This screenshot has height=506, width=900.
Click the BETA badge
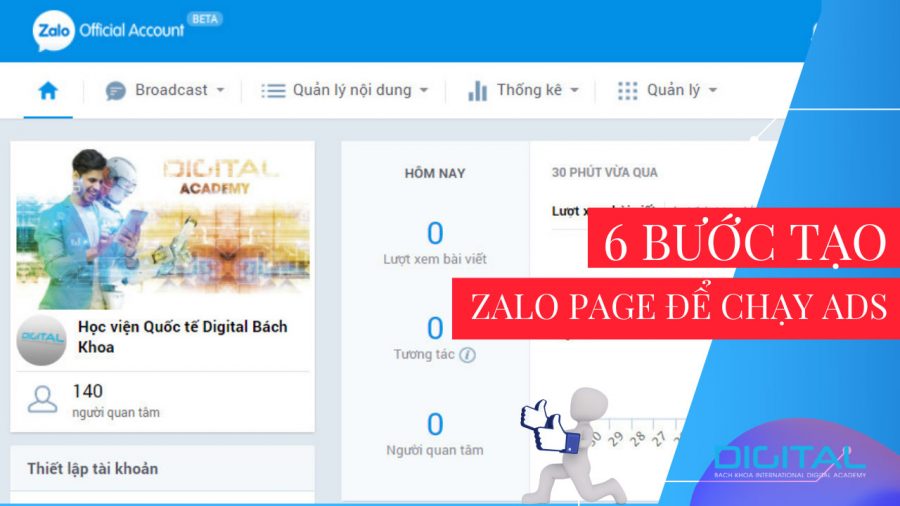(205, 19)
